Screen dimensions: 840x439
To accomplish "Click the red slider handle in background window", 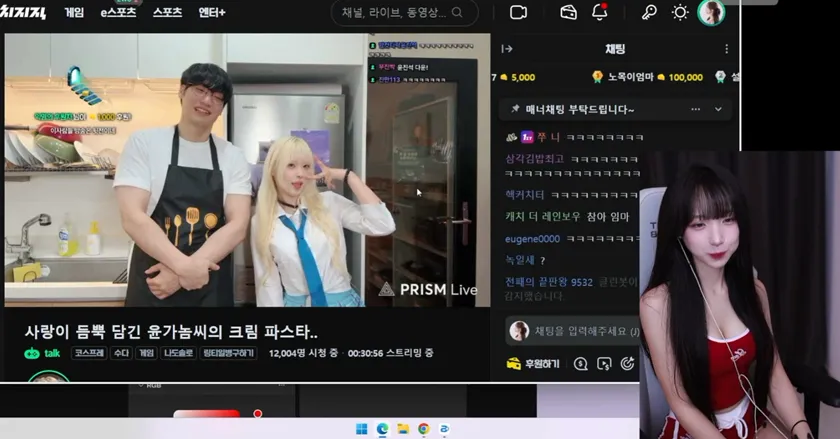I will tap(258, 414).
